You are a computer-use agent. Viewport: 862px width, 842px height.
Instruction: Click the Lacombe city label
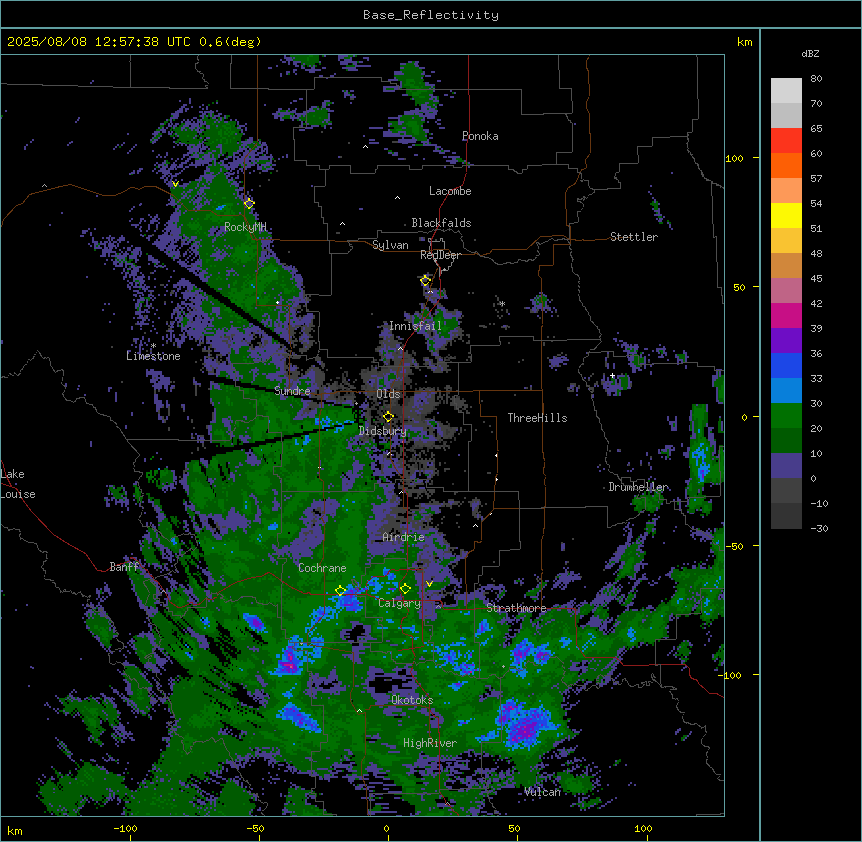[x=450, y=191]
